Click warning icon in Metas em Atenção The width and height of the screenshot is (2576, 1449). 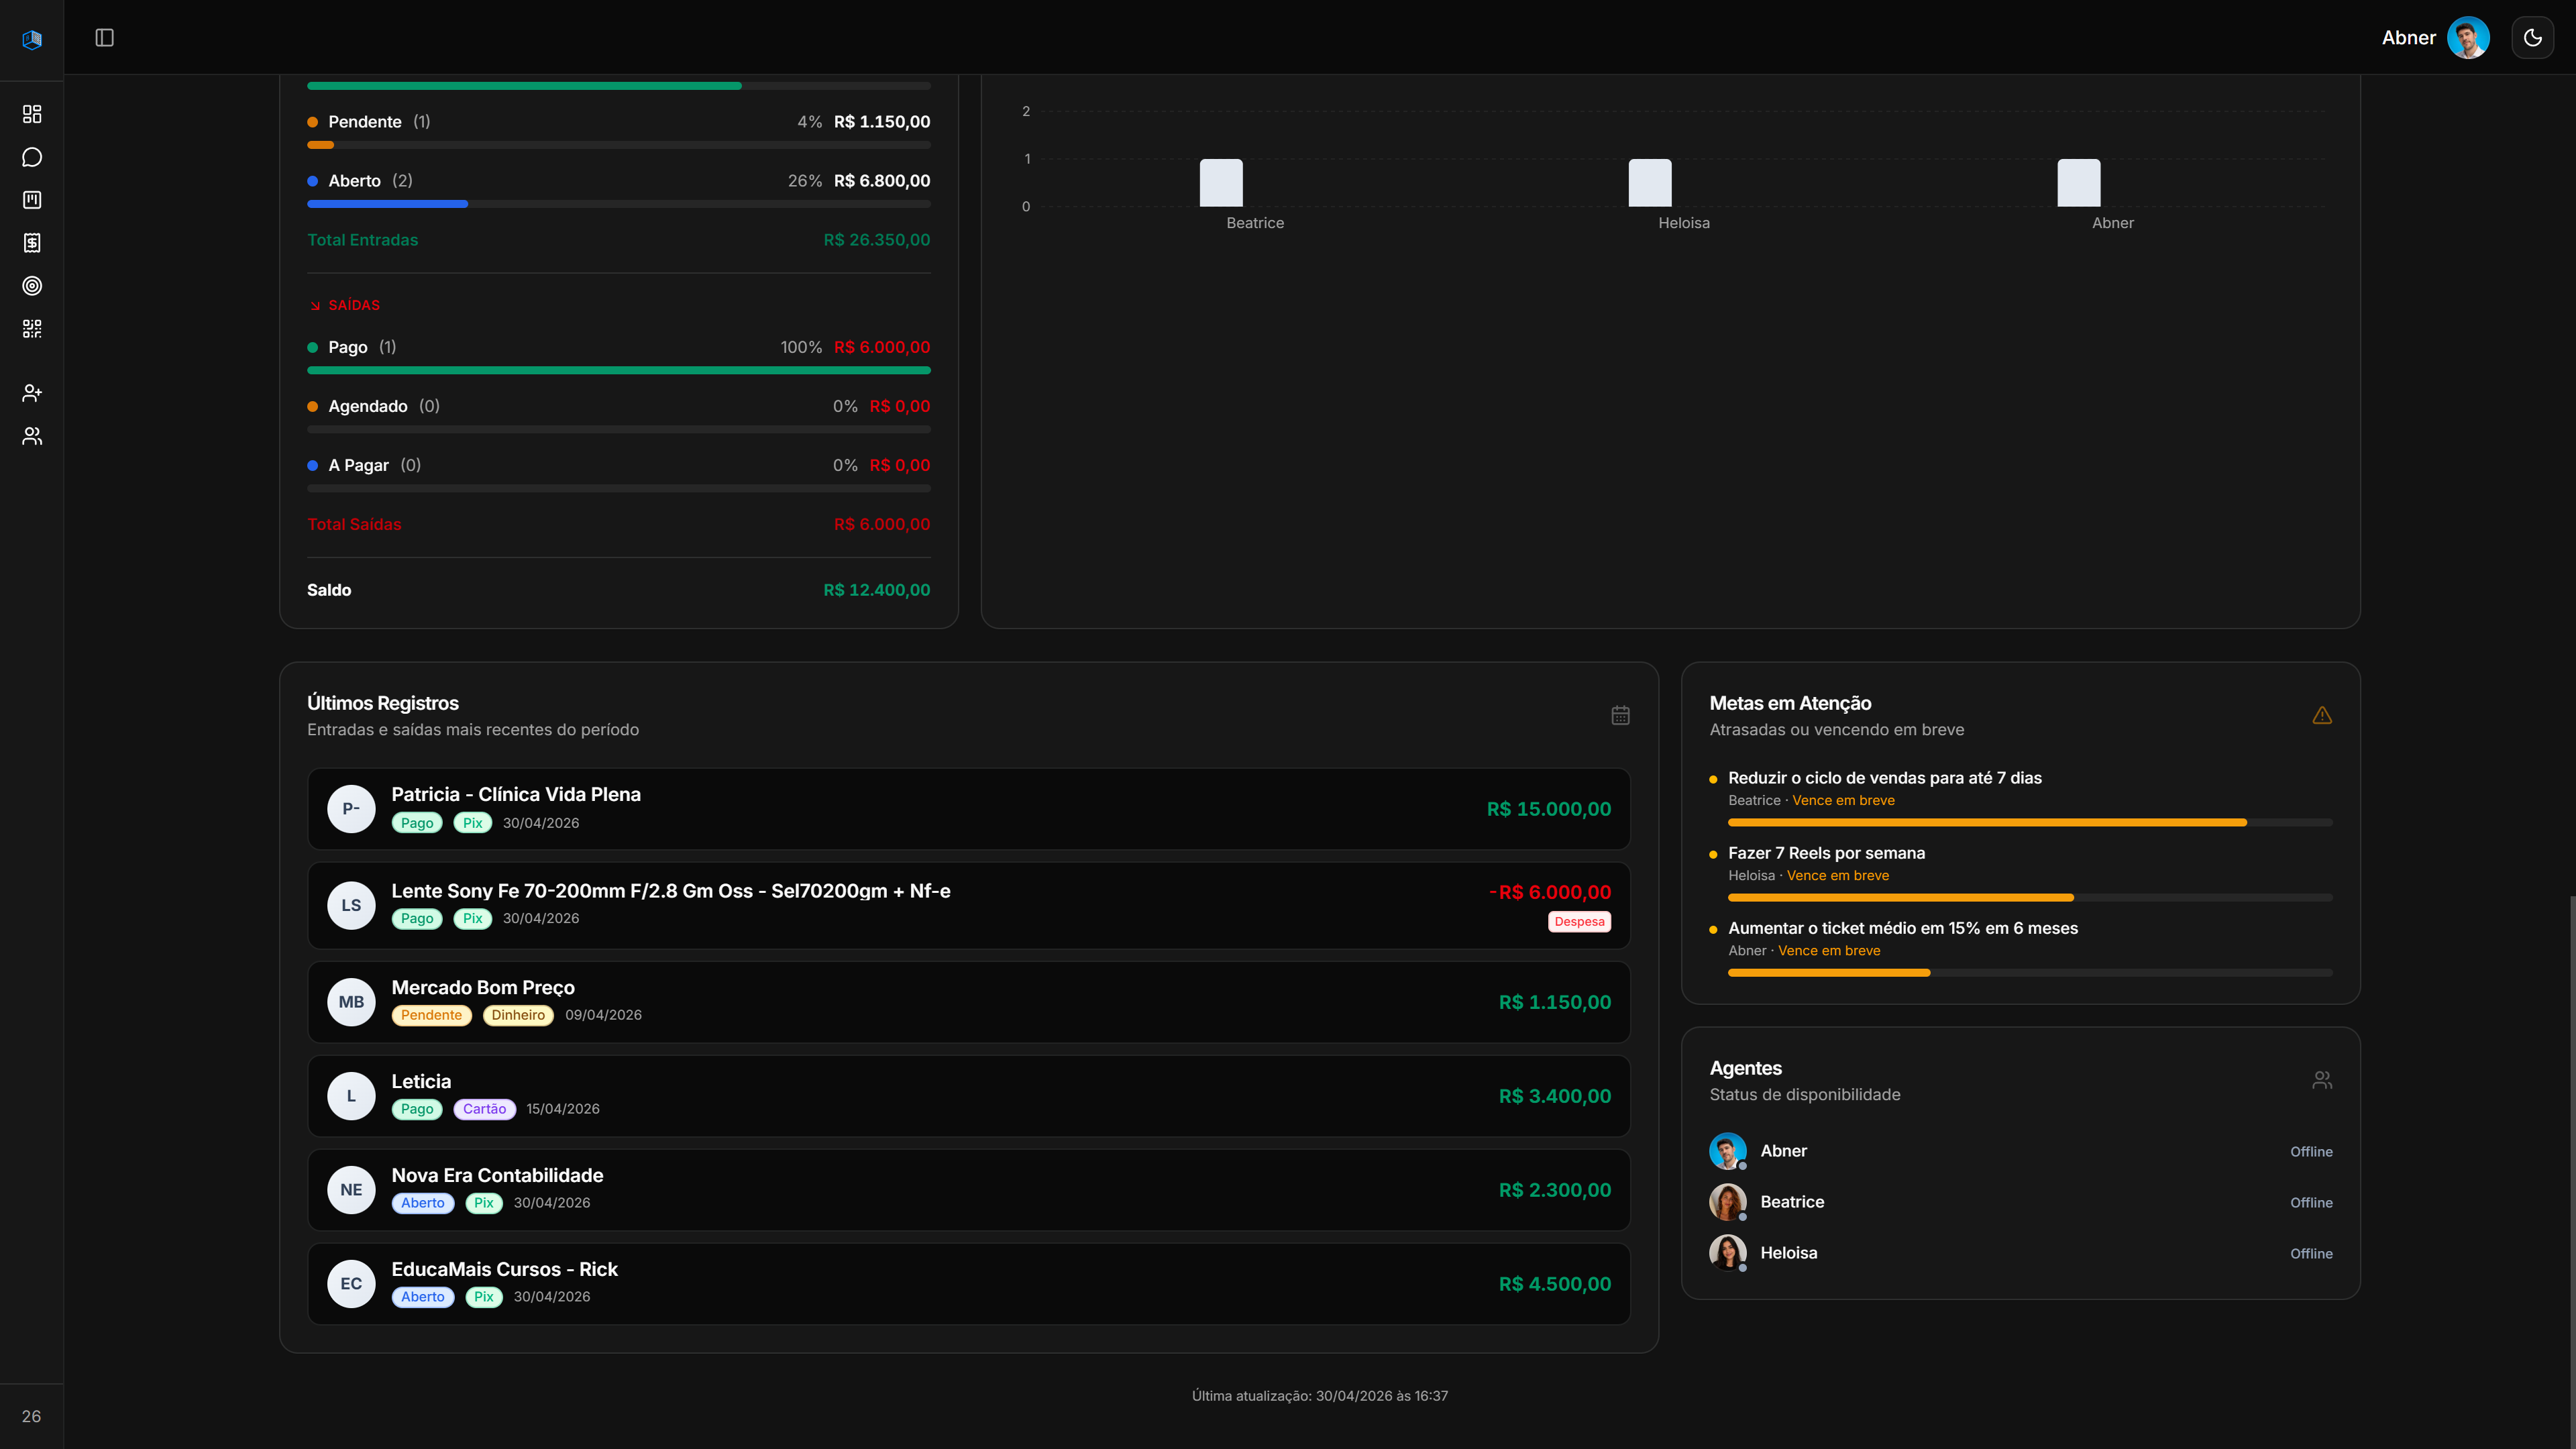(x=2322, y=715)
